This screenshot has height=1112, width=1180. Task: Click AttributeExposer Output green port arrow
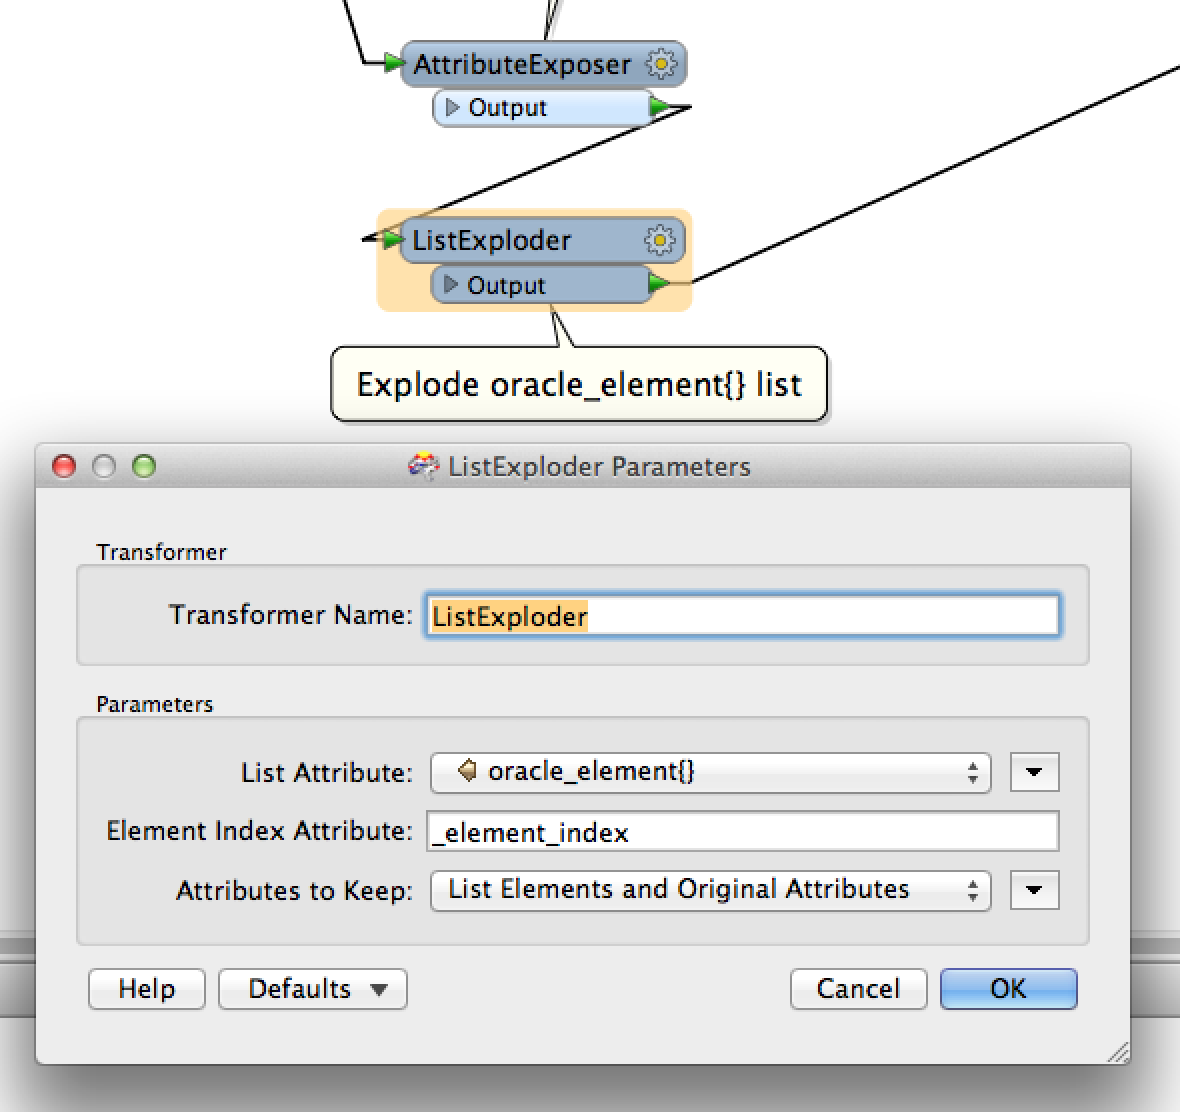659,107
